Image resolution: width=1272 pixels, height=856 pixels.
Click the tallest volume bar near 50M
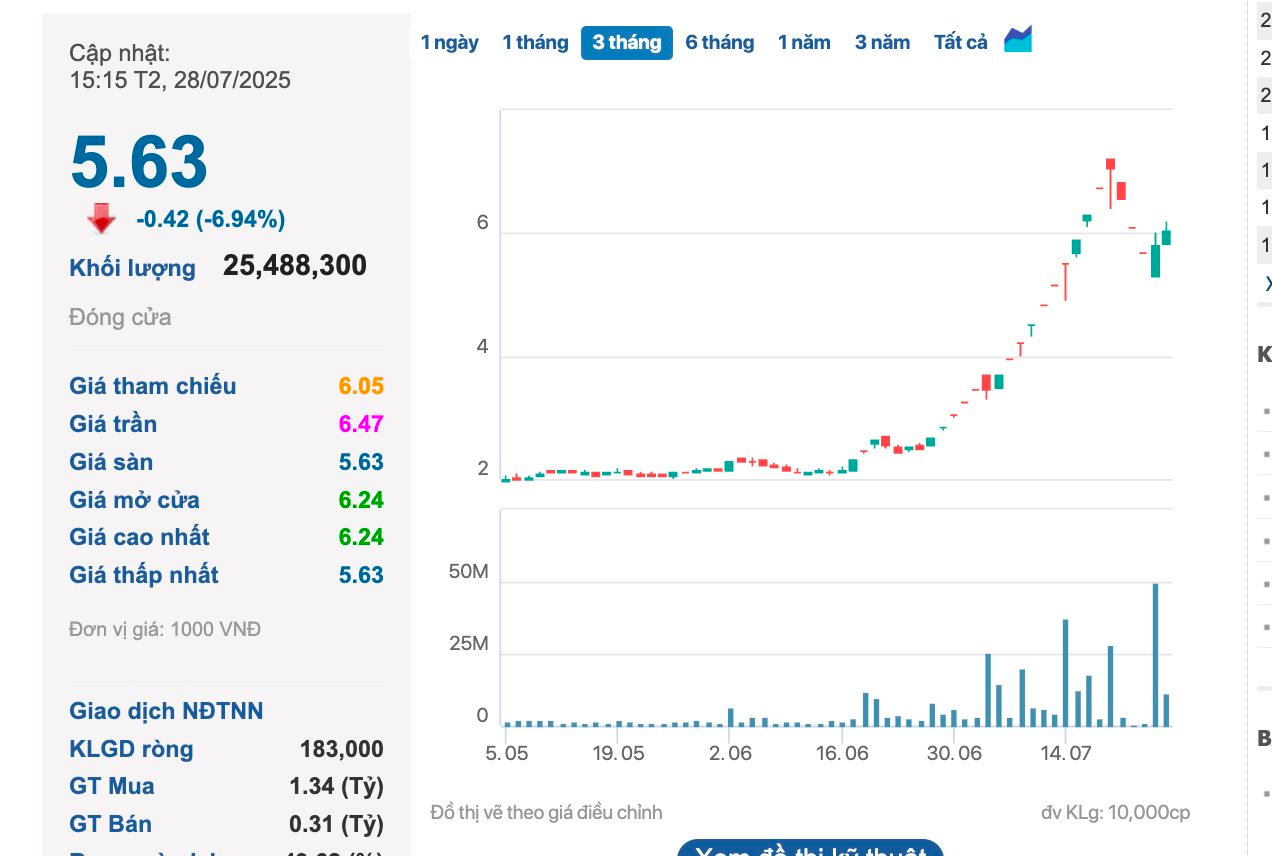click(x=1155, y=655)
